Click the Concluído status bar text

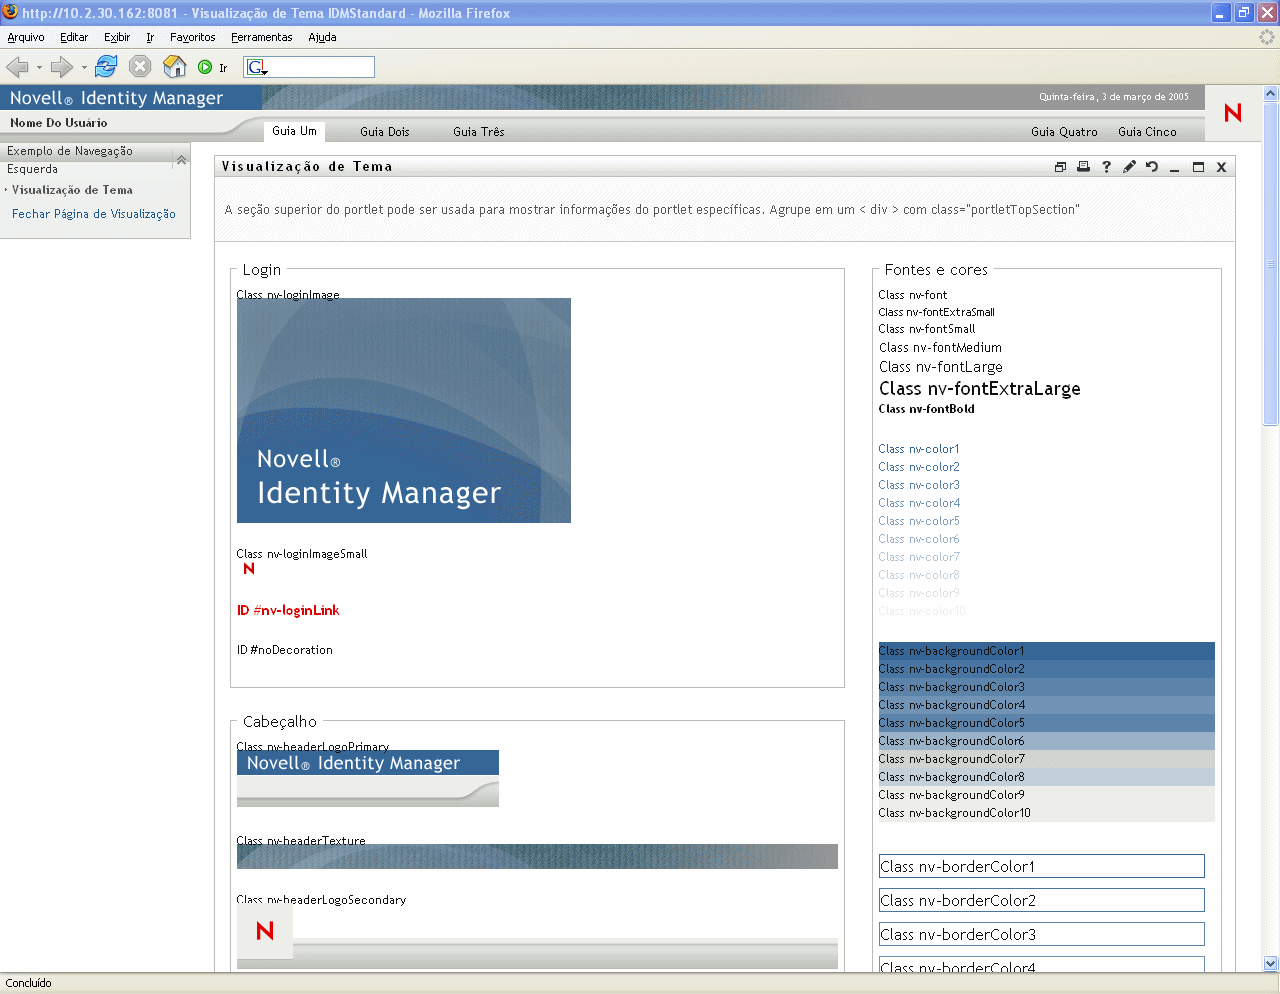coord(29,983)
